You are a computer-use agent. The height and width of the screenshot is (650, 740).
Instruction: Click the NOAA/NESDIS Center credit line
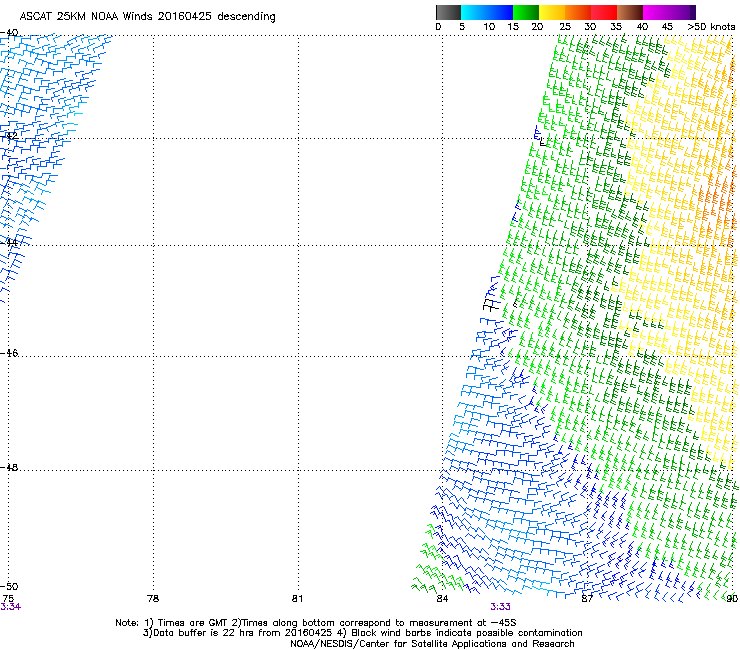432,644
